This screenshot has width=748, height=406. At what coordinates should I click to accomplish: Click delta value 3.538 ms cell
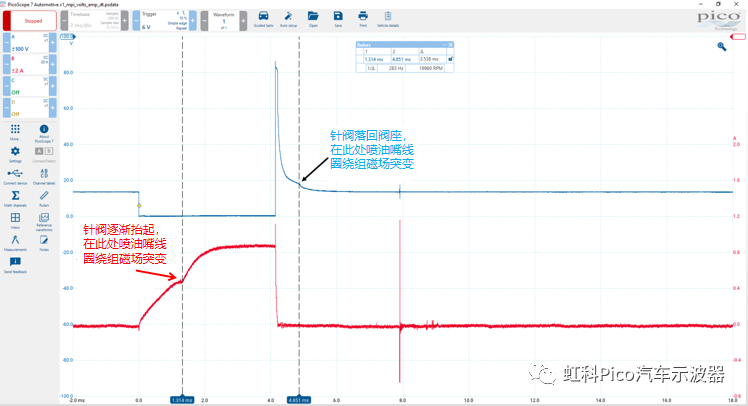click(432, 59)
